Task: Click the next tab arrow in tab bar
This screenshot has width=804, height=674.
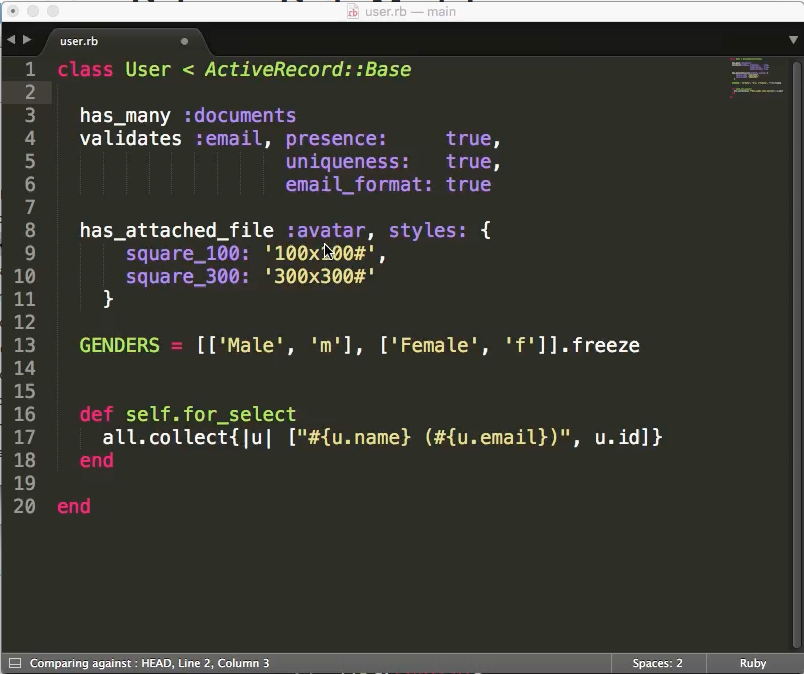Action: (x=27, y=41)
